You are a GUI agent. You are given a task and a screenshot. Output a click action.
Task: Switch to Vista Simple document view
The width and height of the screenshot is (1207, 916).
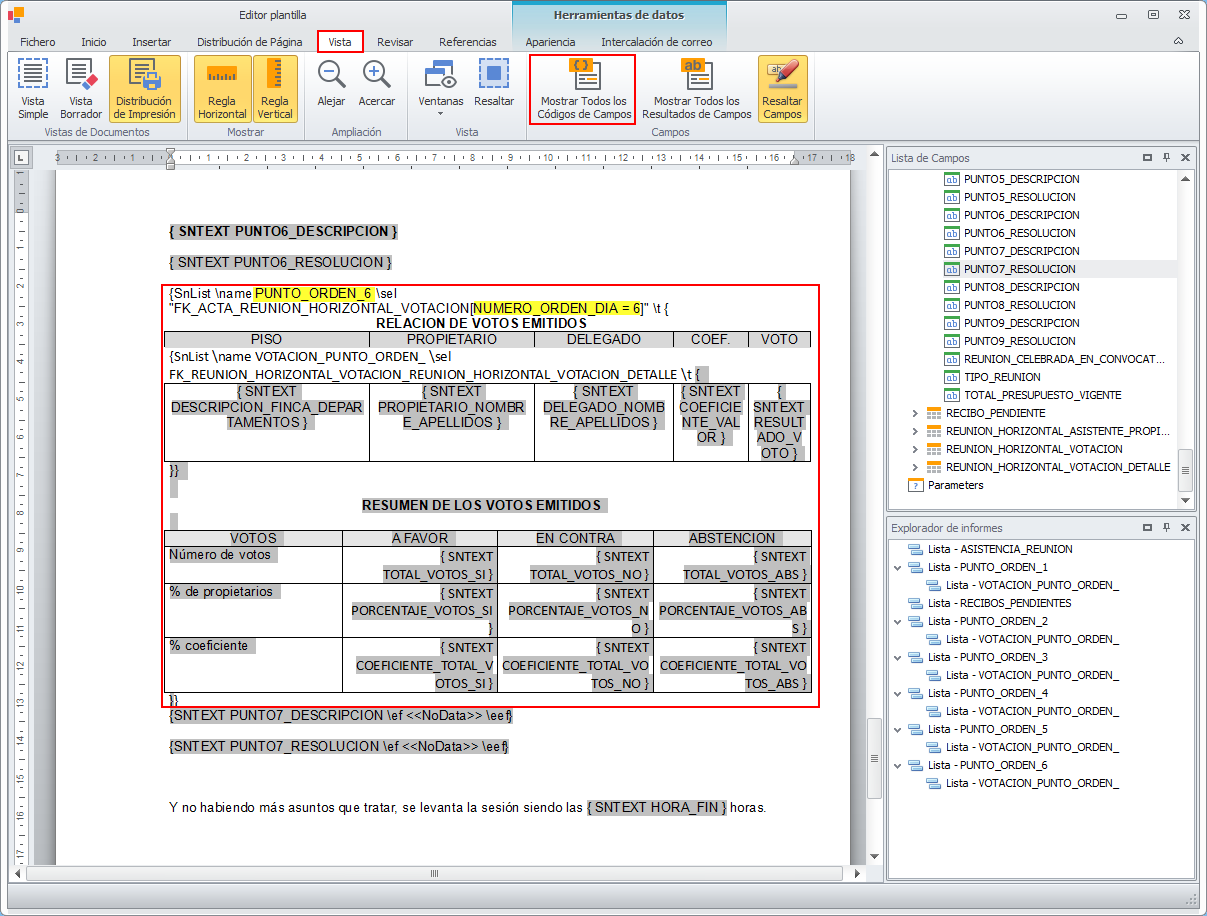(x=33, y=89)
